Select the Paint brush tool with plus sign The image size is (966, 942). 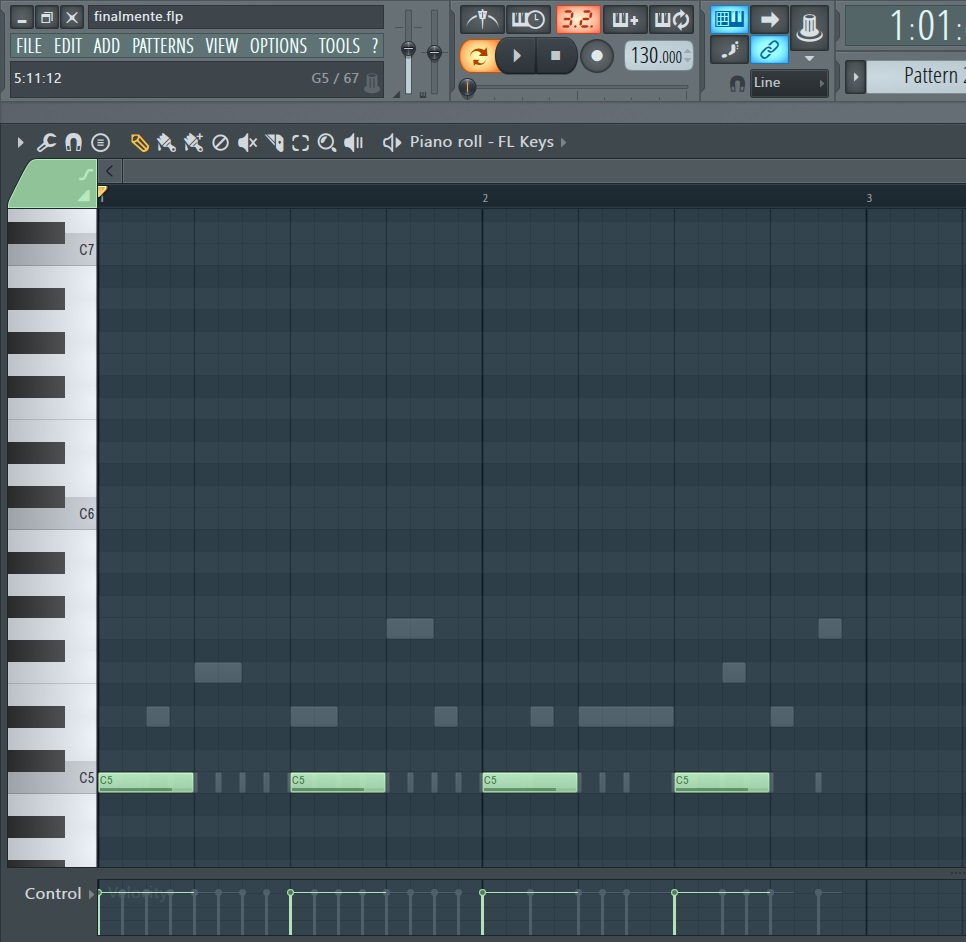193,143
